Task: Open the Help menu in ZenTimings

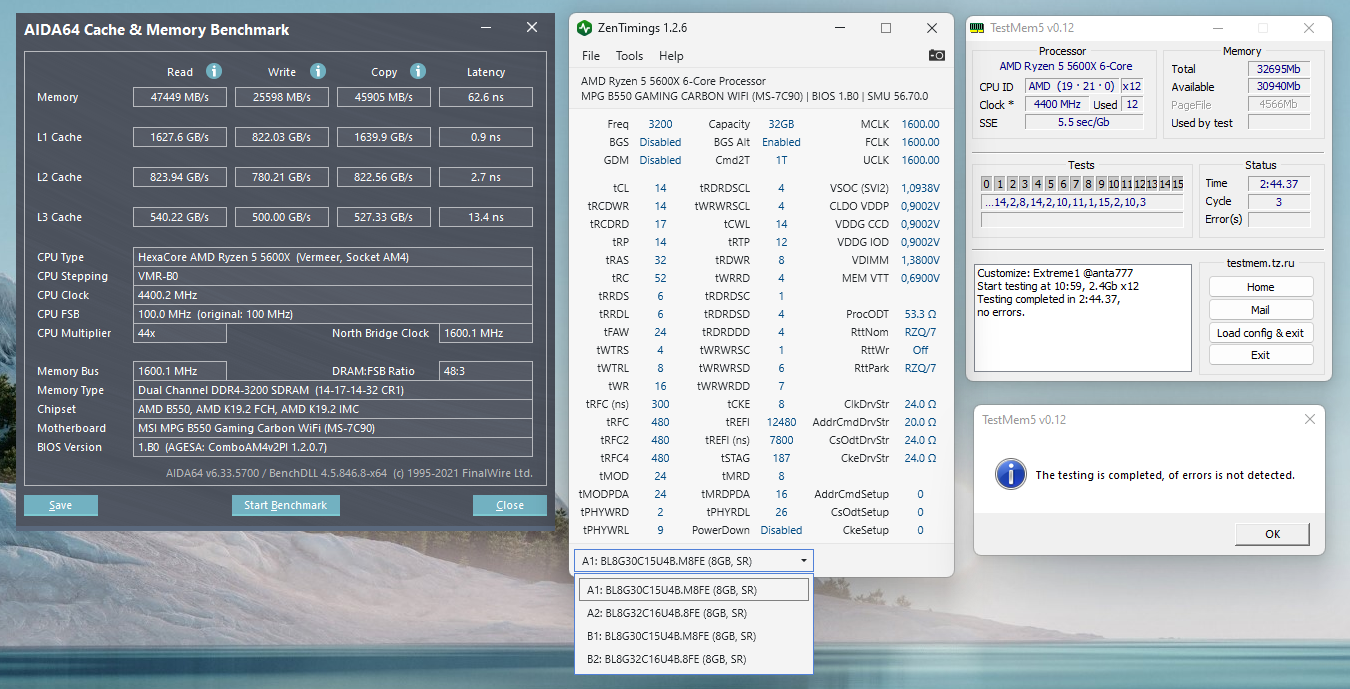Action: tap(671, 56)
